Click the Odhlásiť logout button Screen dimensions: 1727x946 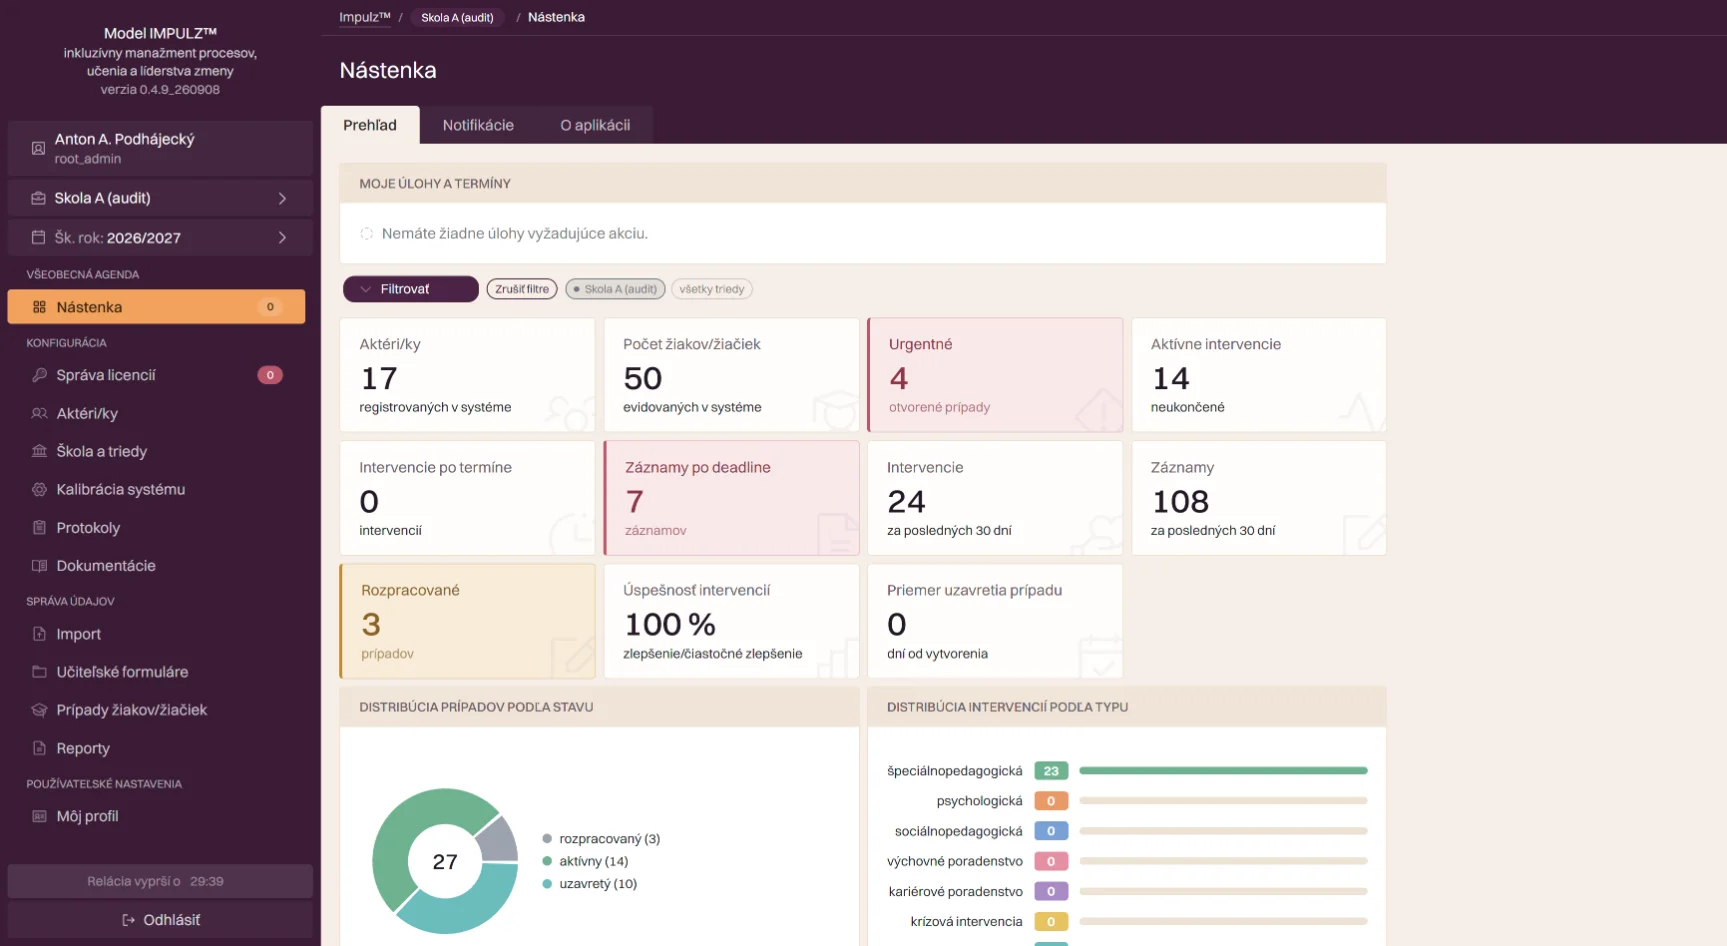[160, 920]
